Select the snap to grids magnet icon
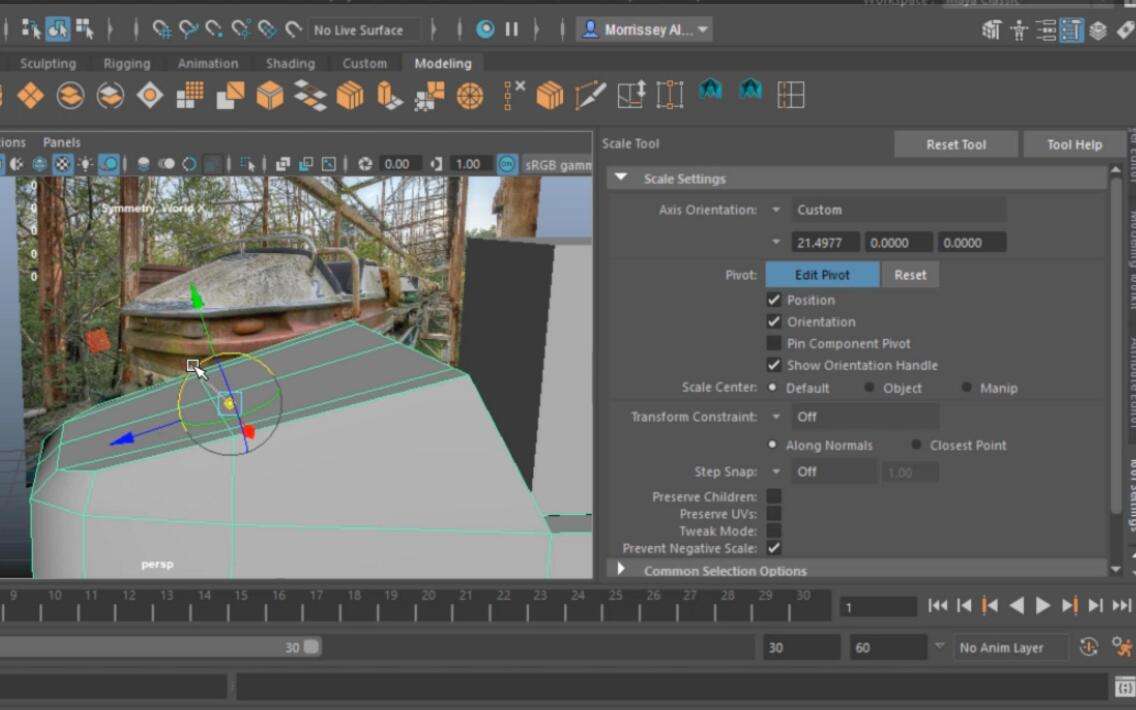This screenshot has height=710, width=1136. click(162, 30)
